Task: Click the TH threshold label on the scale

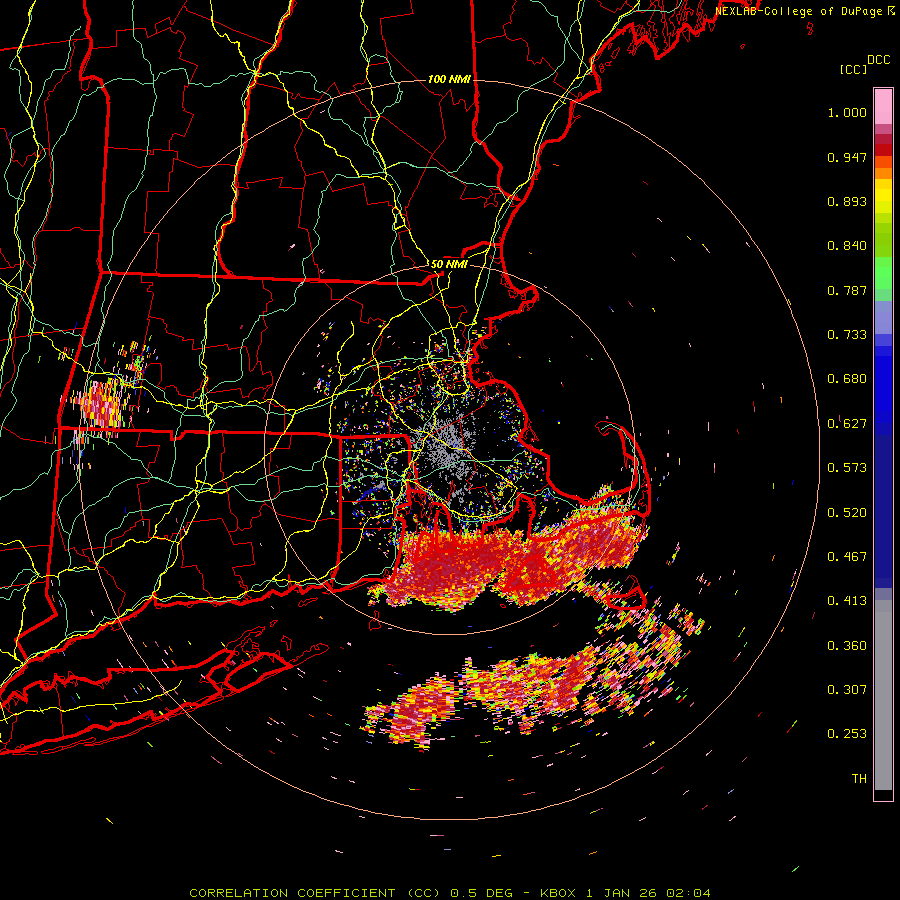Action: point(859,779)
